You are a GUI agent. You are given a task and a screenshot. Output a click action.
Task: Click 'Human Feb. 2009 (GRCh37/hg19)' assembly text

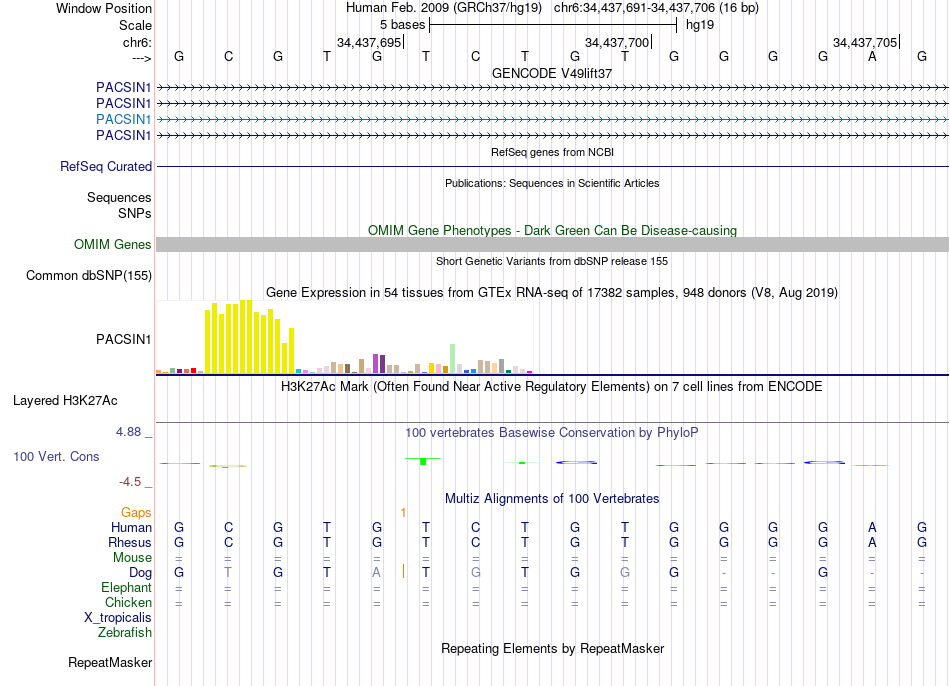pos(443,8)
